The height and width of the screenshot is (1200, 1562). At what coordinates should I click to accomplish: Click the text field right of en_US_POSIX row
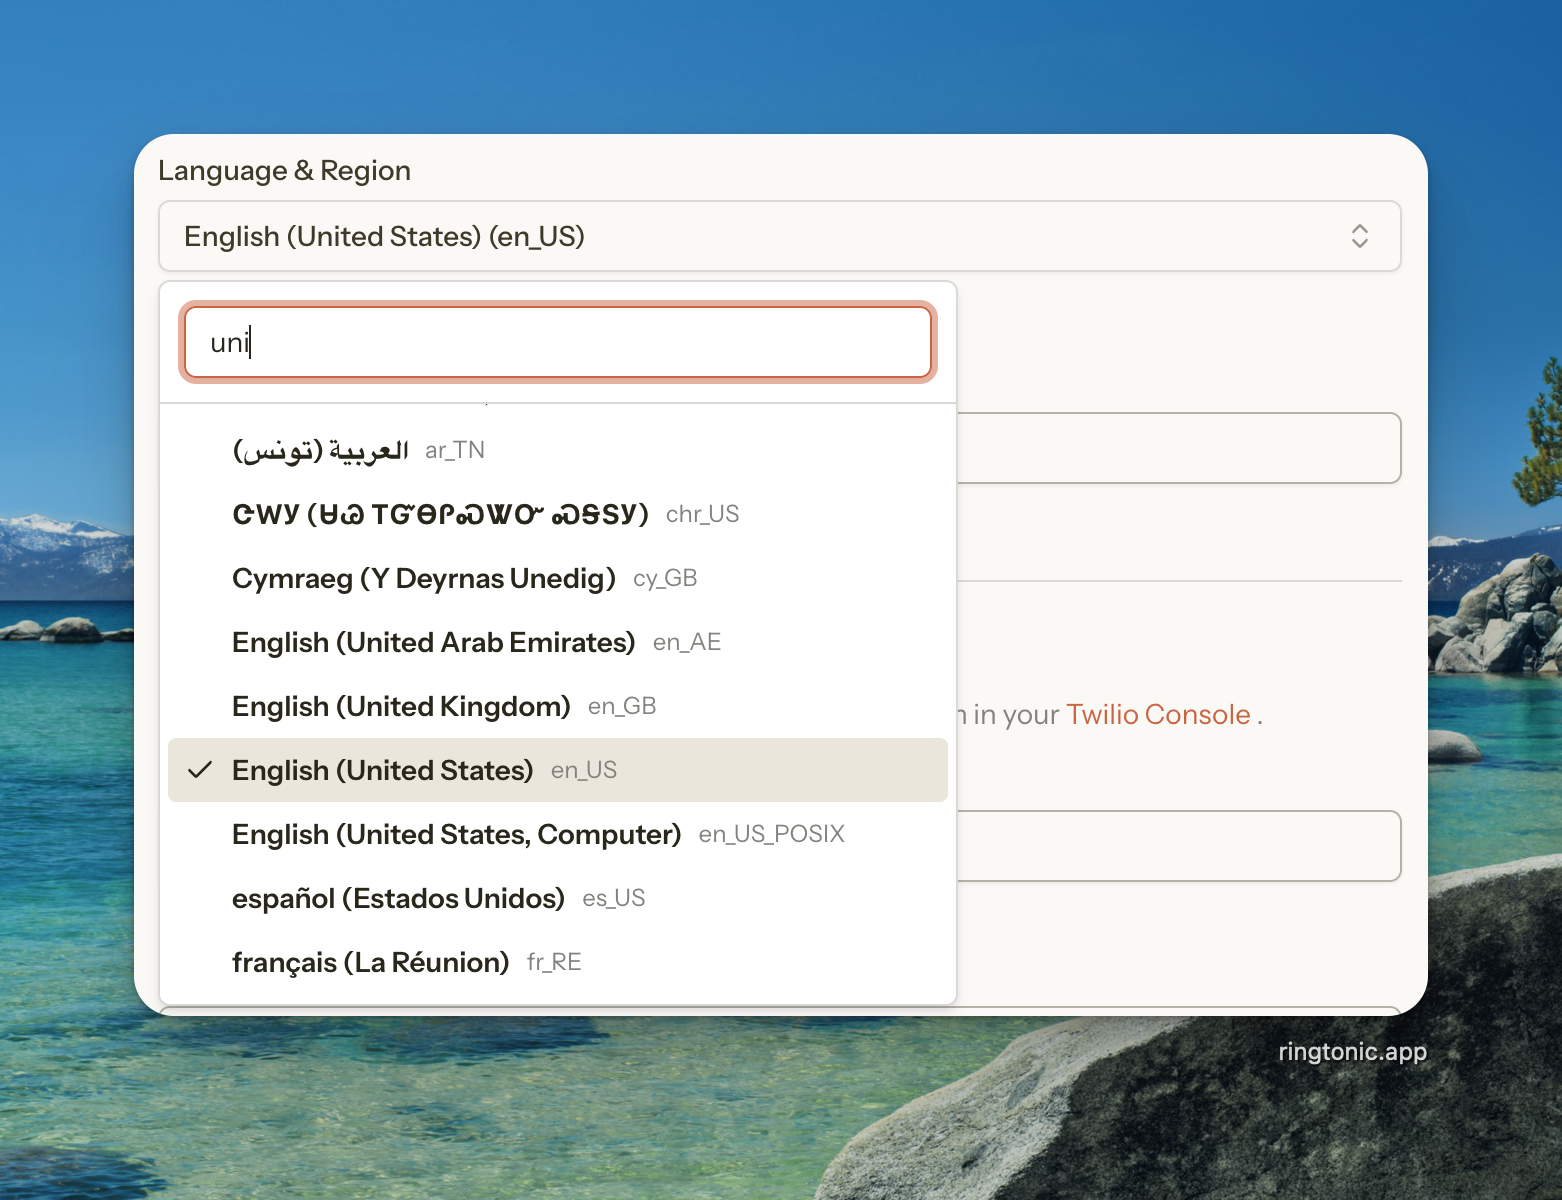pos(1178,846)
